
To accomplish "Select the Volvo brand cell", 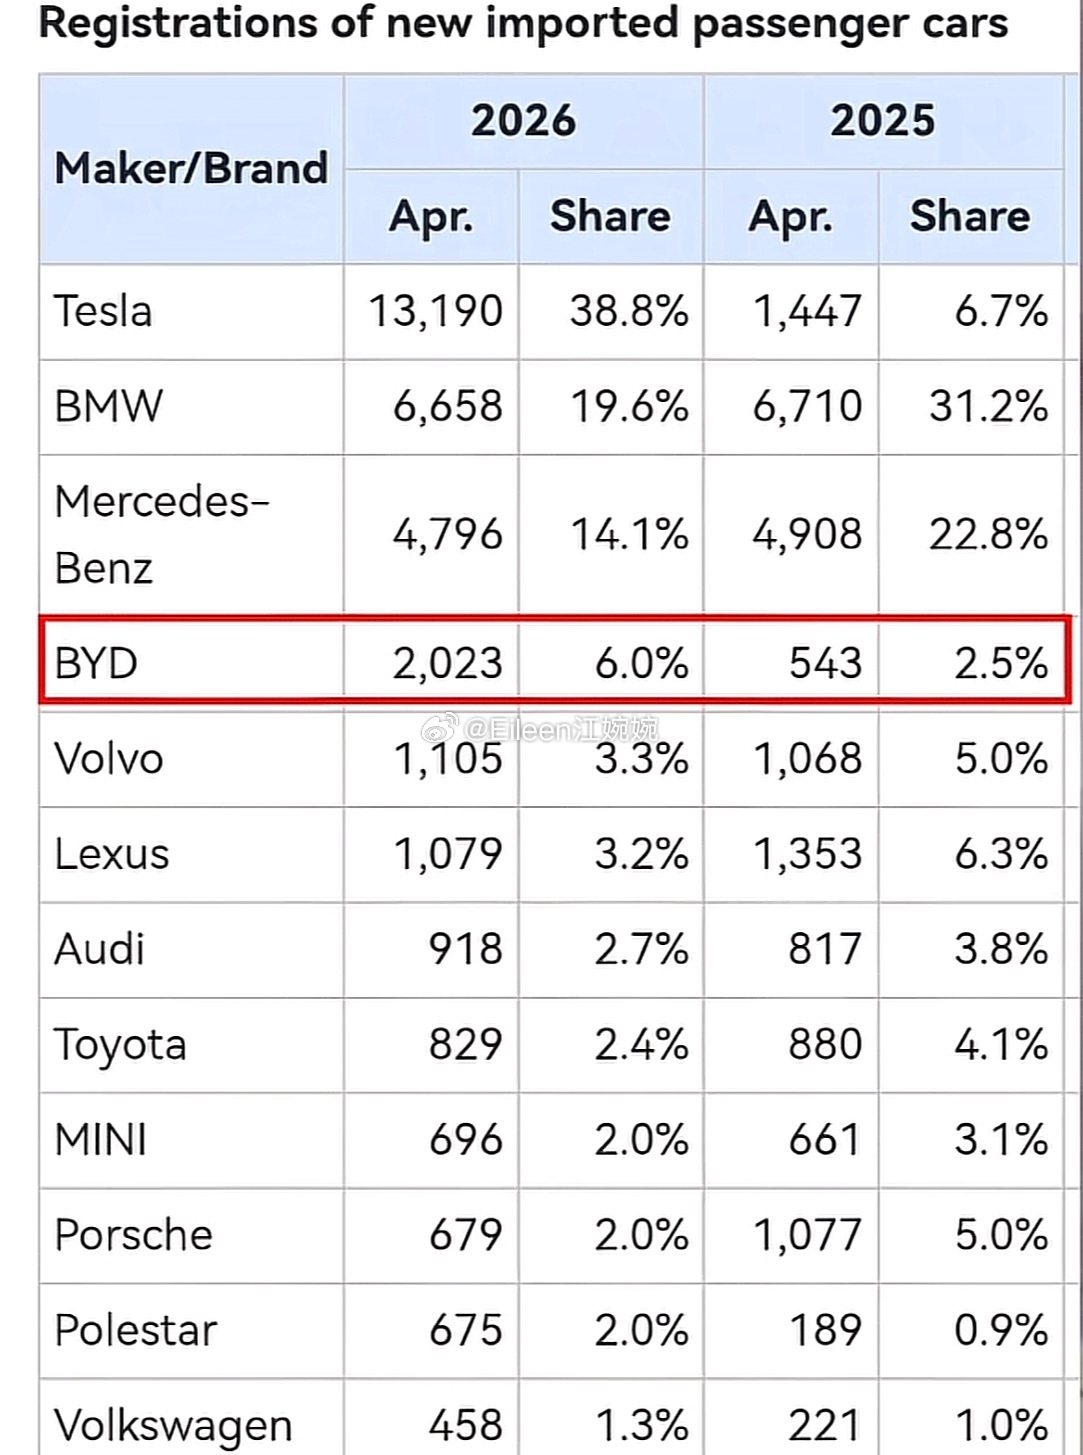I will pos(191,758).
